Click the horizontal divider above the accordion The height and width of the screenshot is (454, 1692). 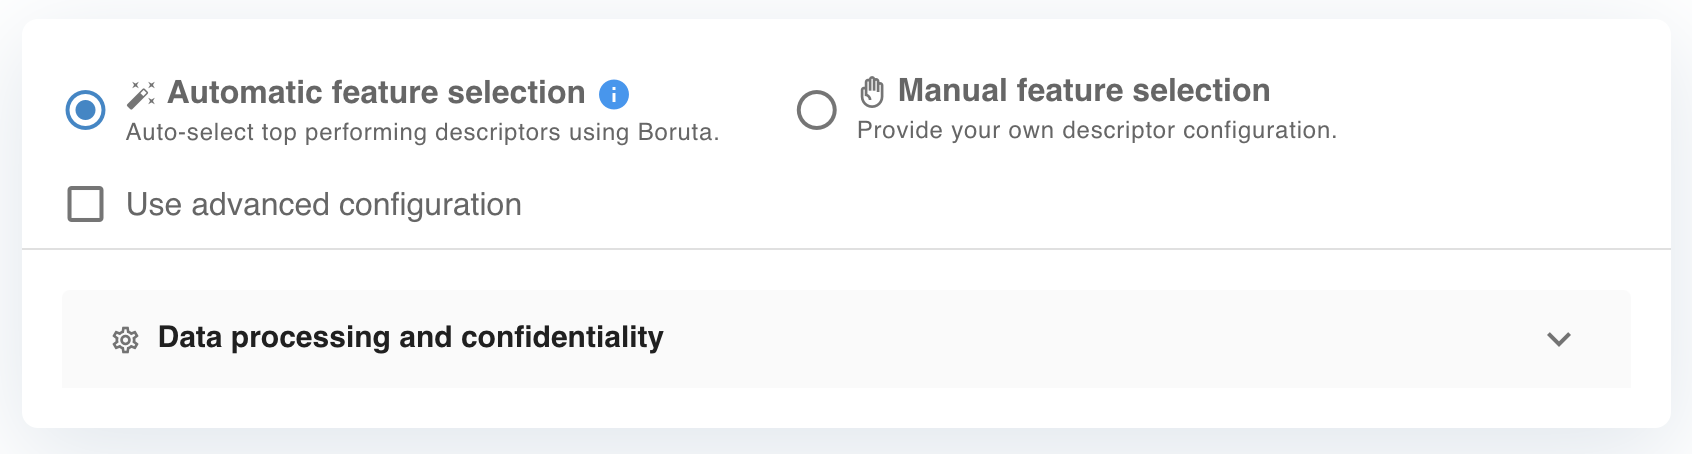tap(846, 248)
